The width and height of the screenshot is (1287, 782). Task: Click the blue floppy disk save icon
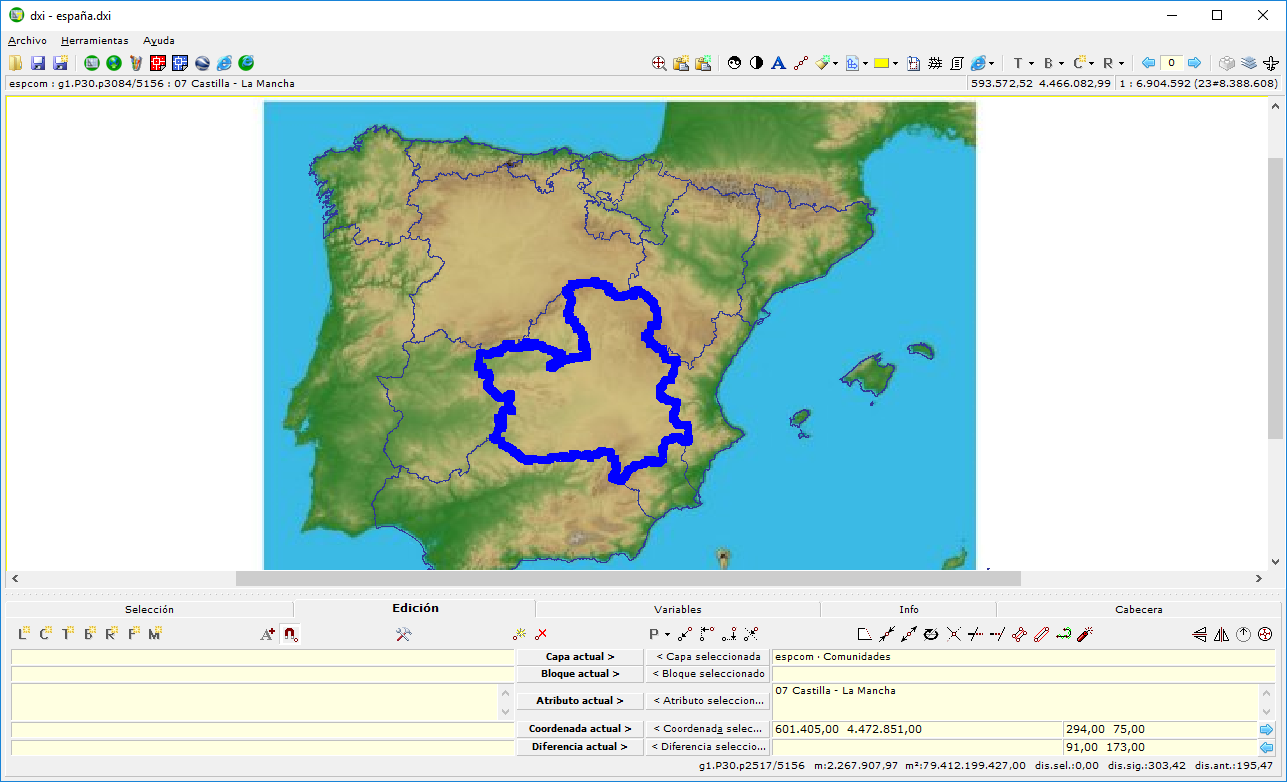click(x=37, y=63)
